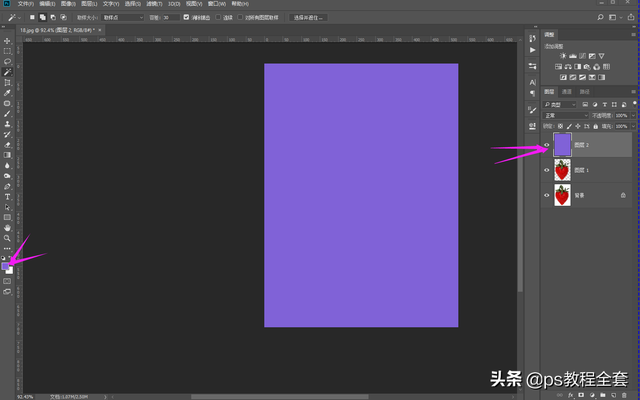Open the layer blend mode dropdown
Viewport: 640px width, 400px height.
coord(566,116)
